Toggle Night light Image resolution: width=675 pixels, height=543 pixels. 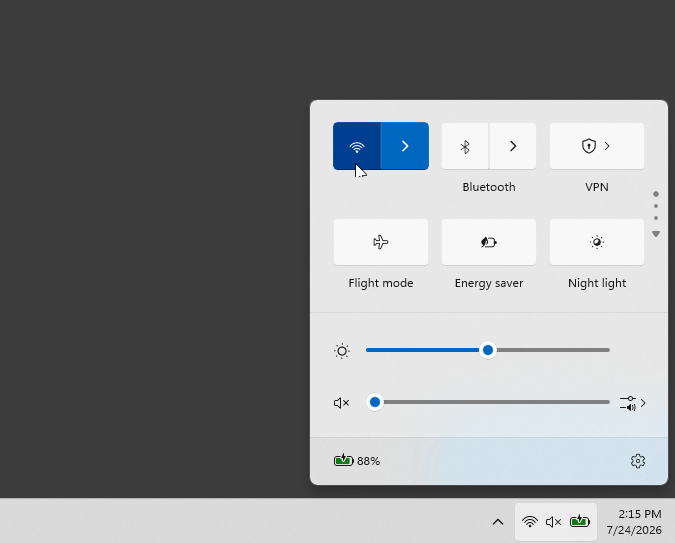pyautogui.click(x=597, y=242)
